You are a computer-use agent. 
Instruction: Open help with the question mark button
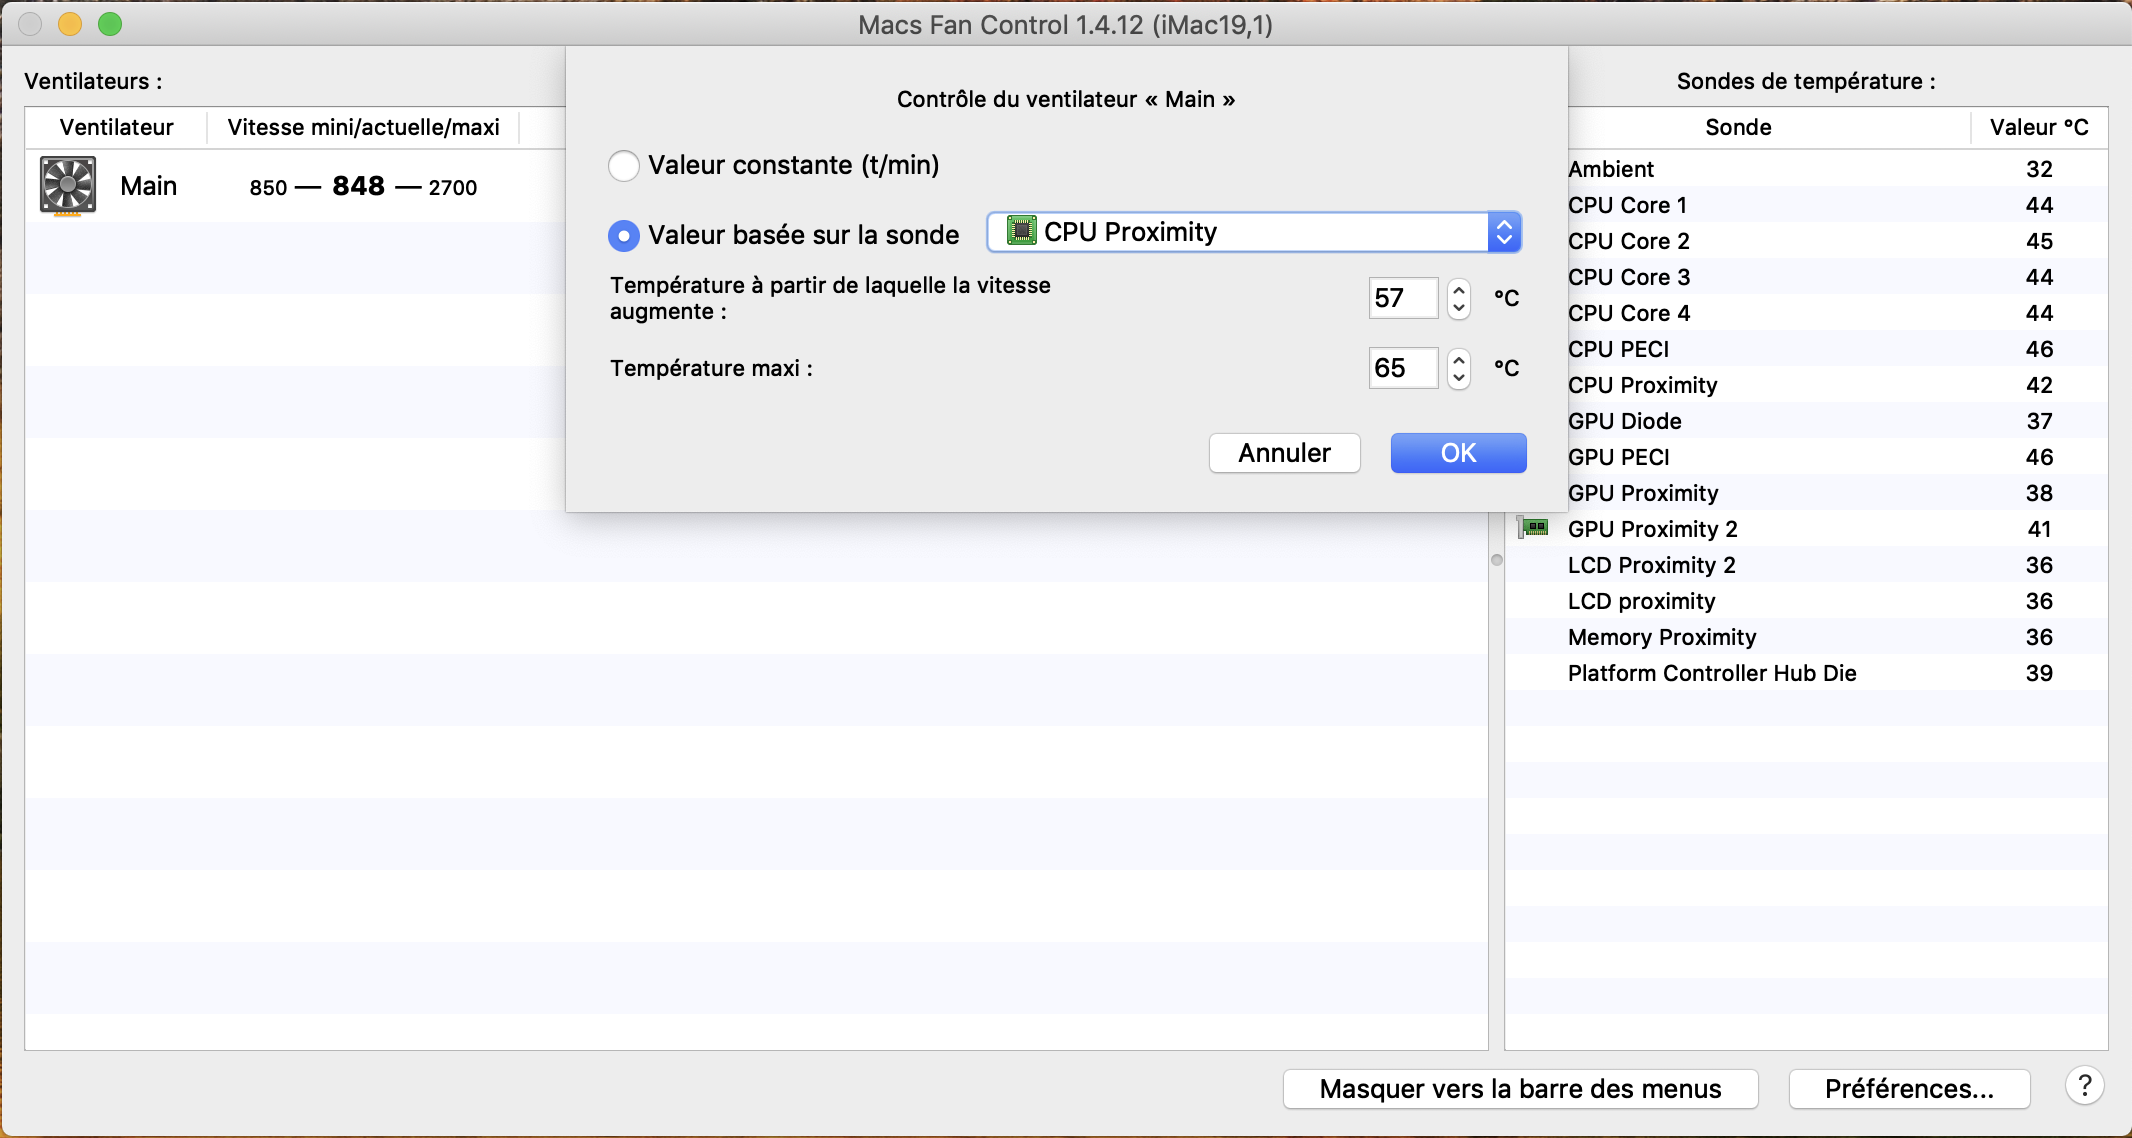pyautogui.click(x=2084, y=1086)
